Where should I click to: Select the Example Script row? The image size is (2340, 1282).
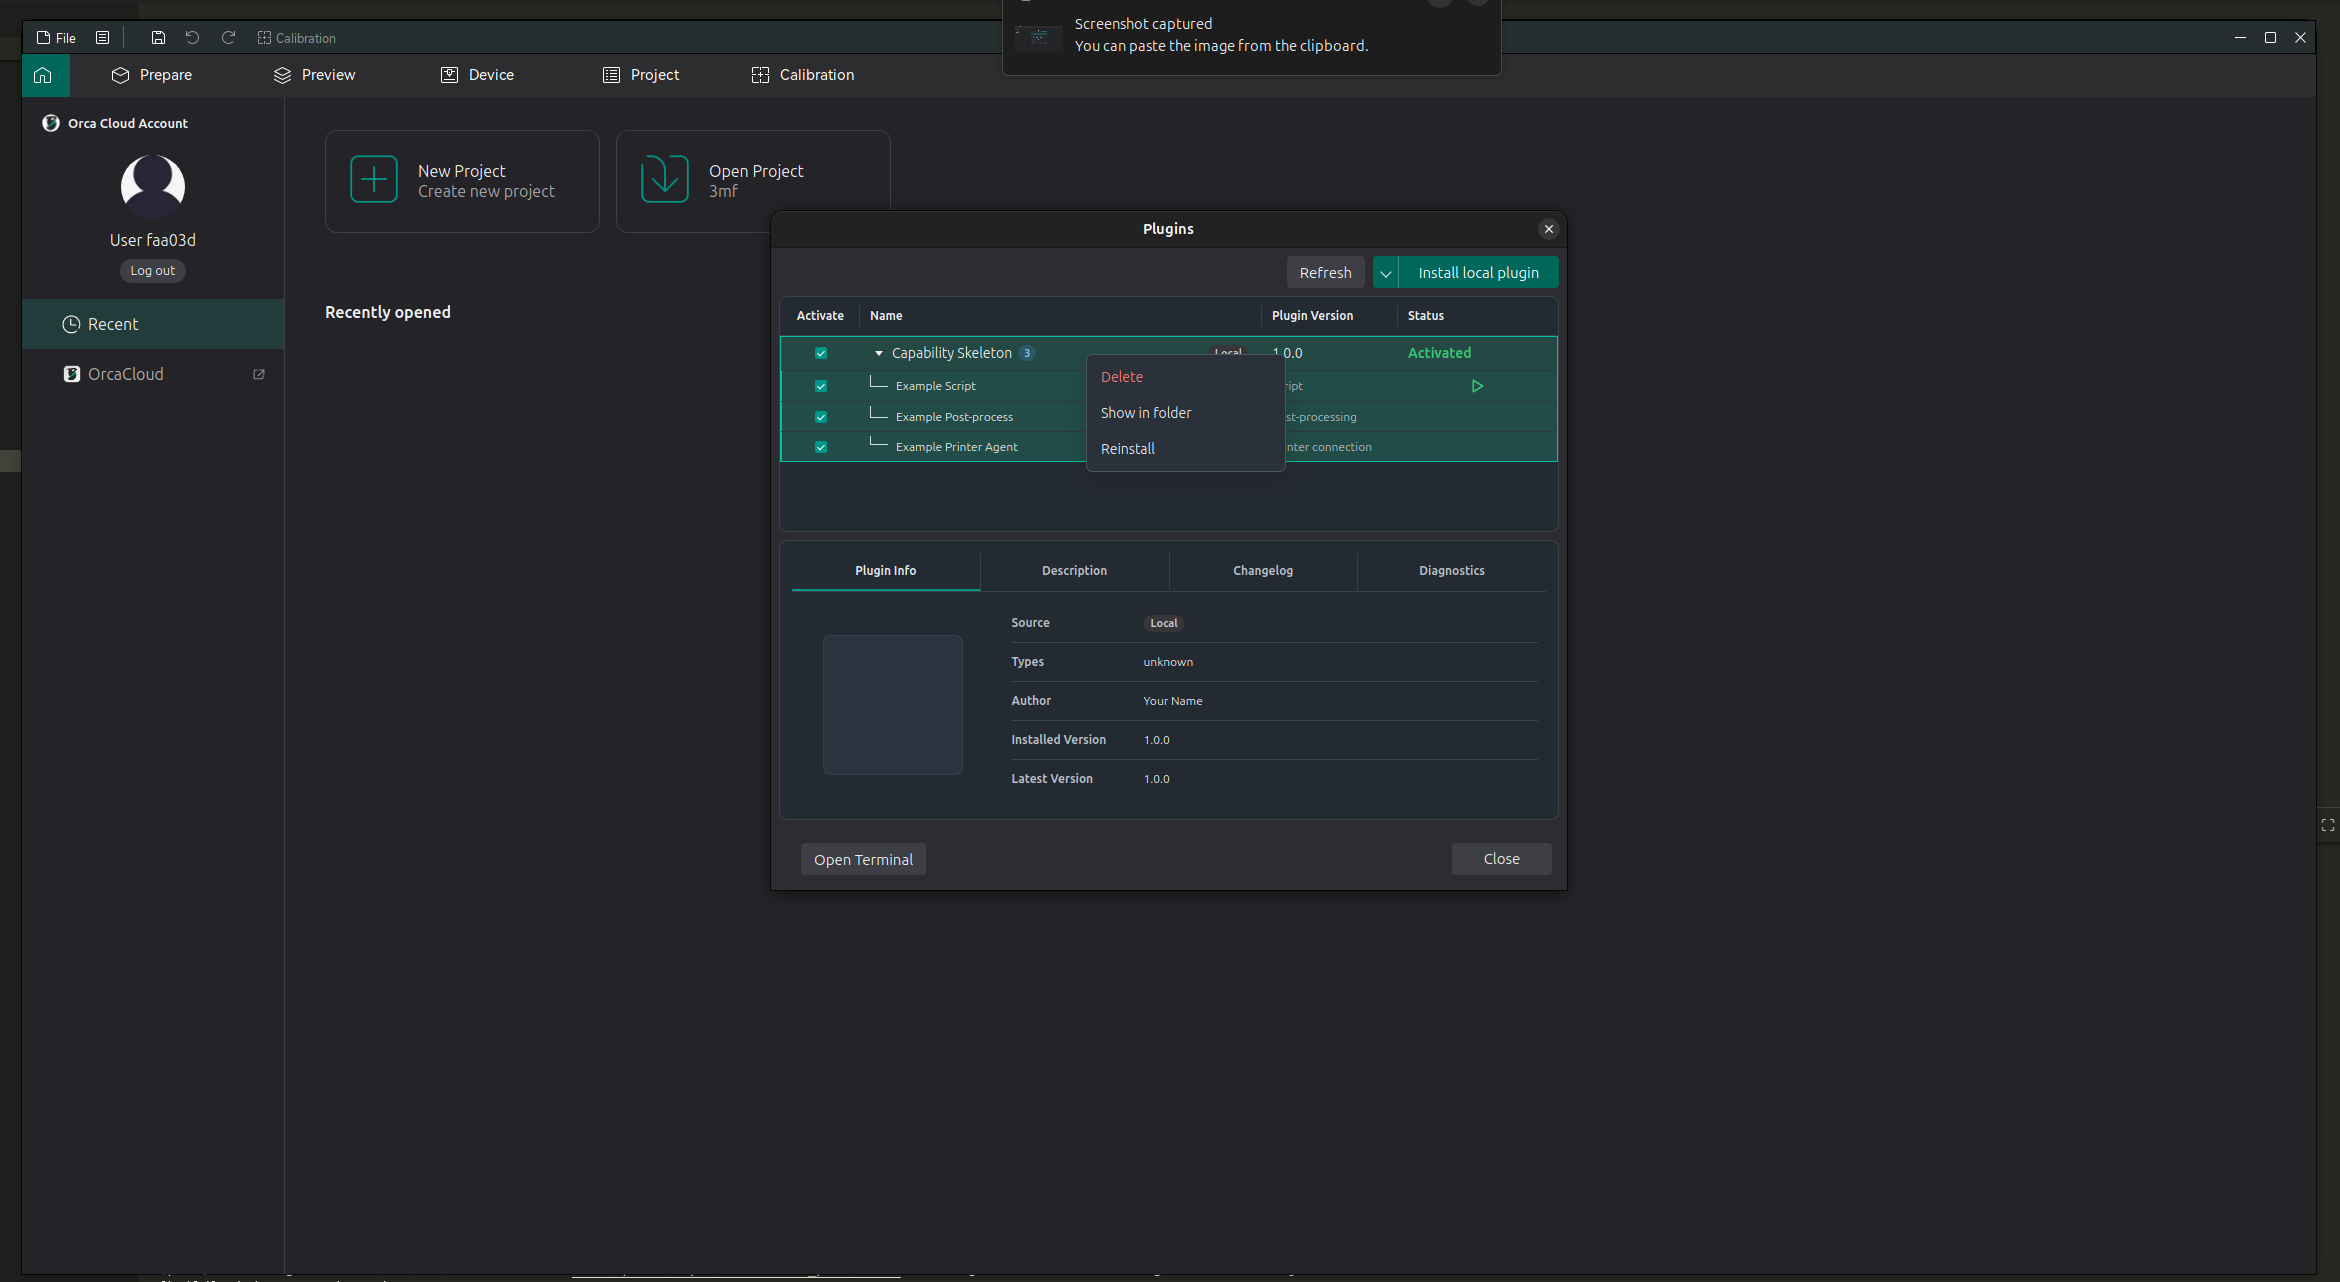1169,386
